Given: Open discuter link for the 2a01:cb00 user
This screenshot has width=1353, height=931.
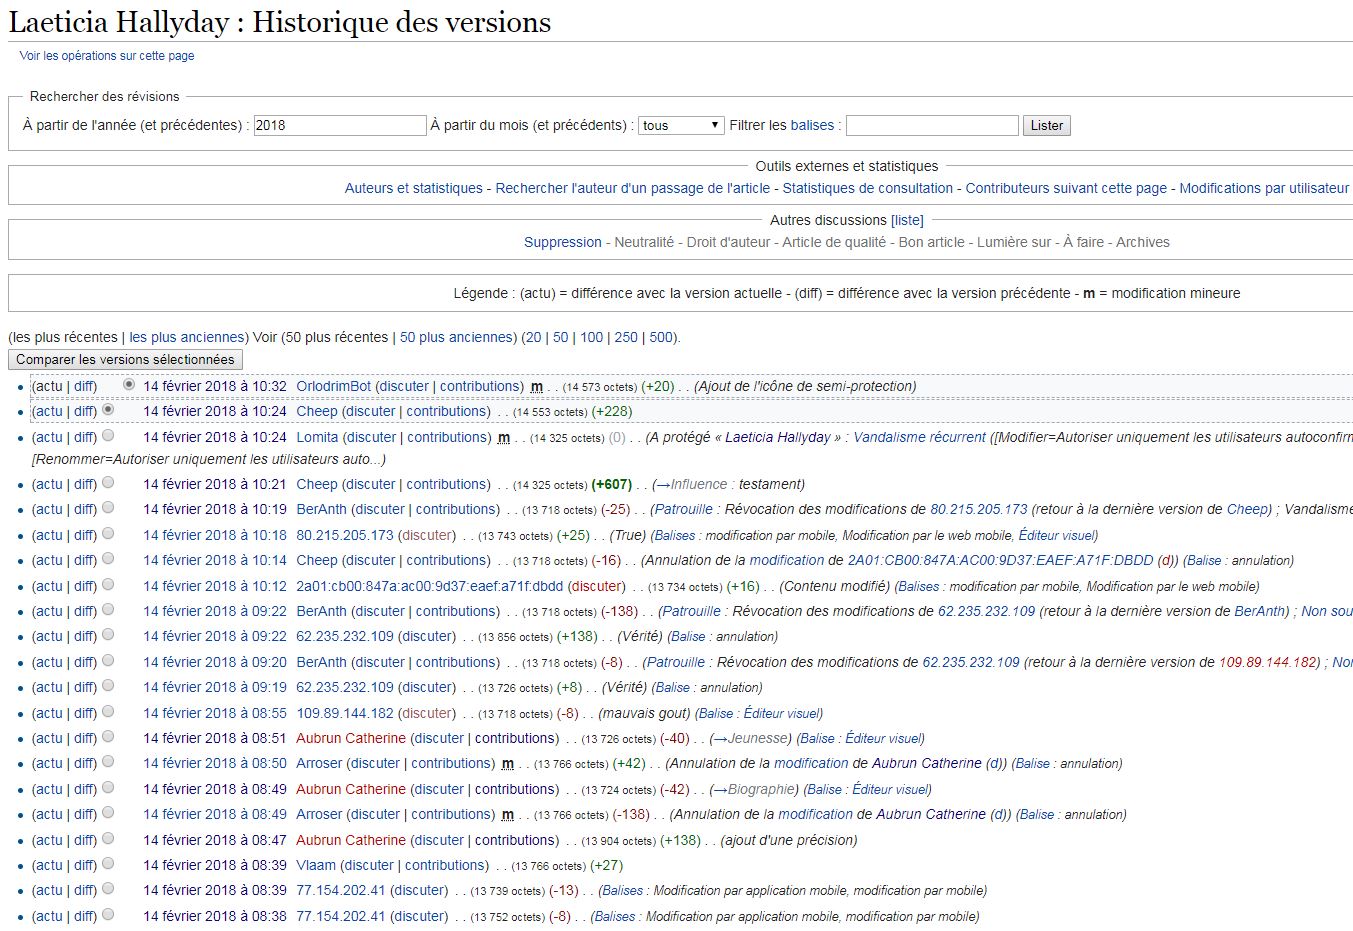Looking at the screenshot, I should tap(597, 586).
